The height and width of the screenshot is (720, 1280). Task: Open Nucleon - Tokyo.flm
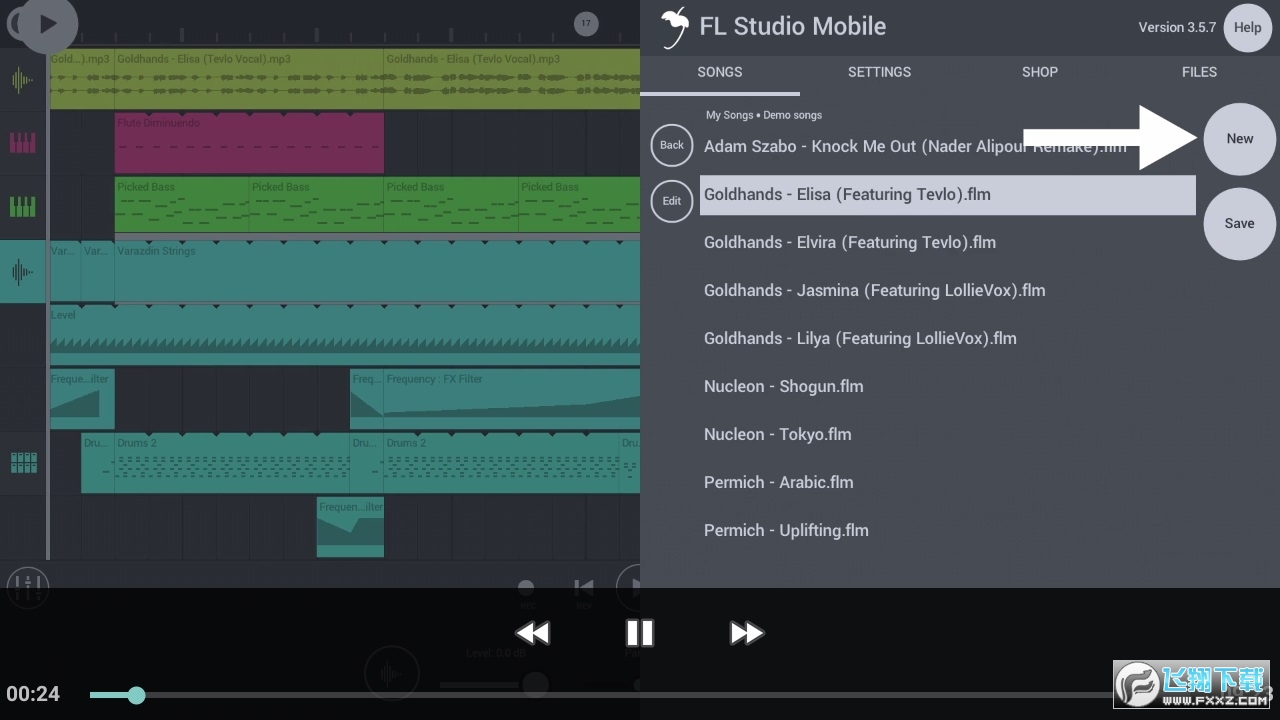(x=777, y=434)
